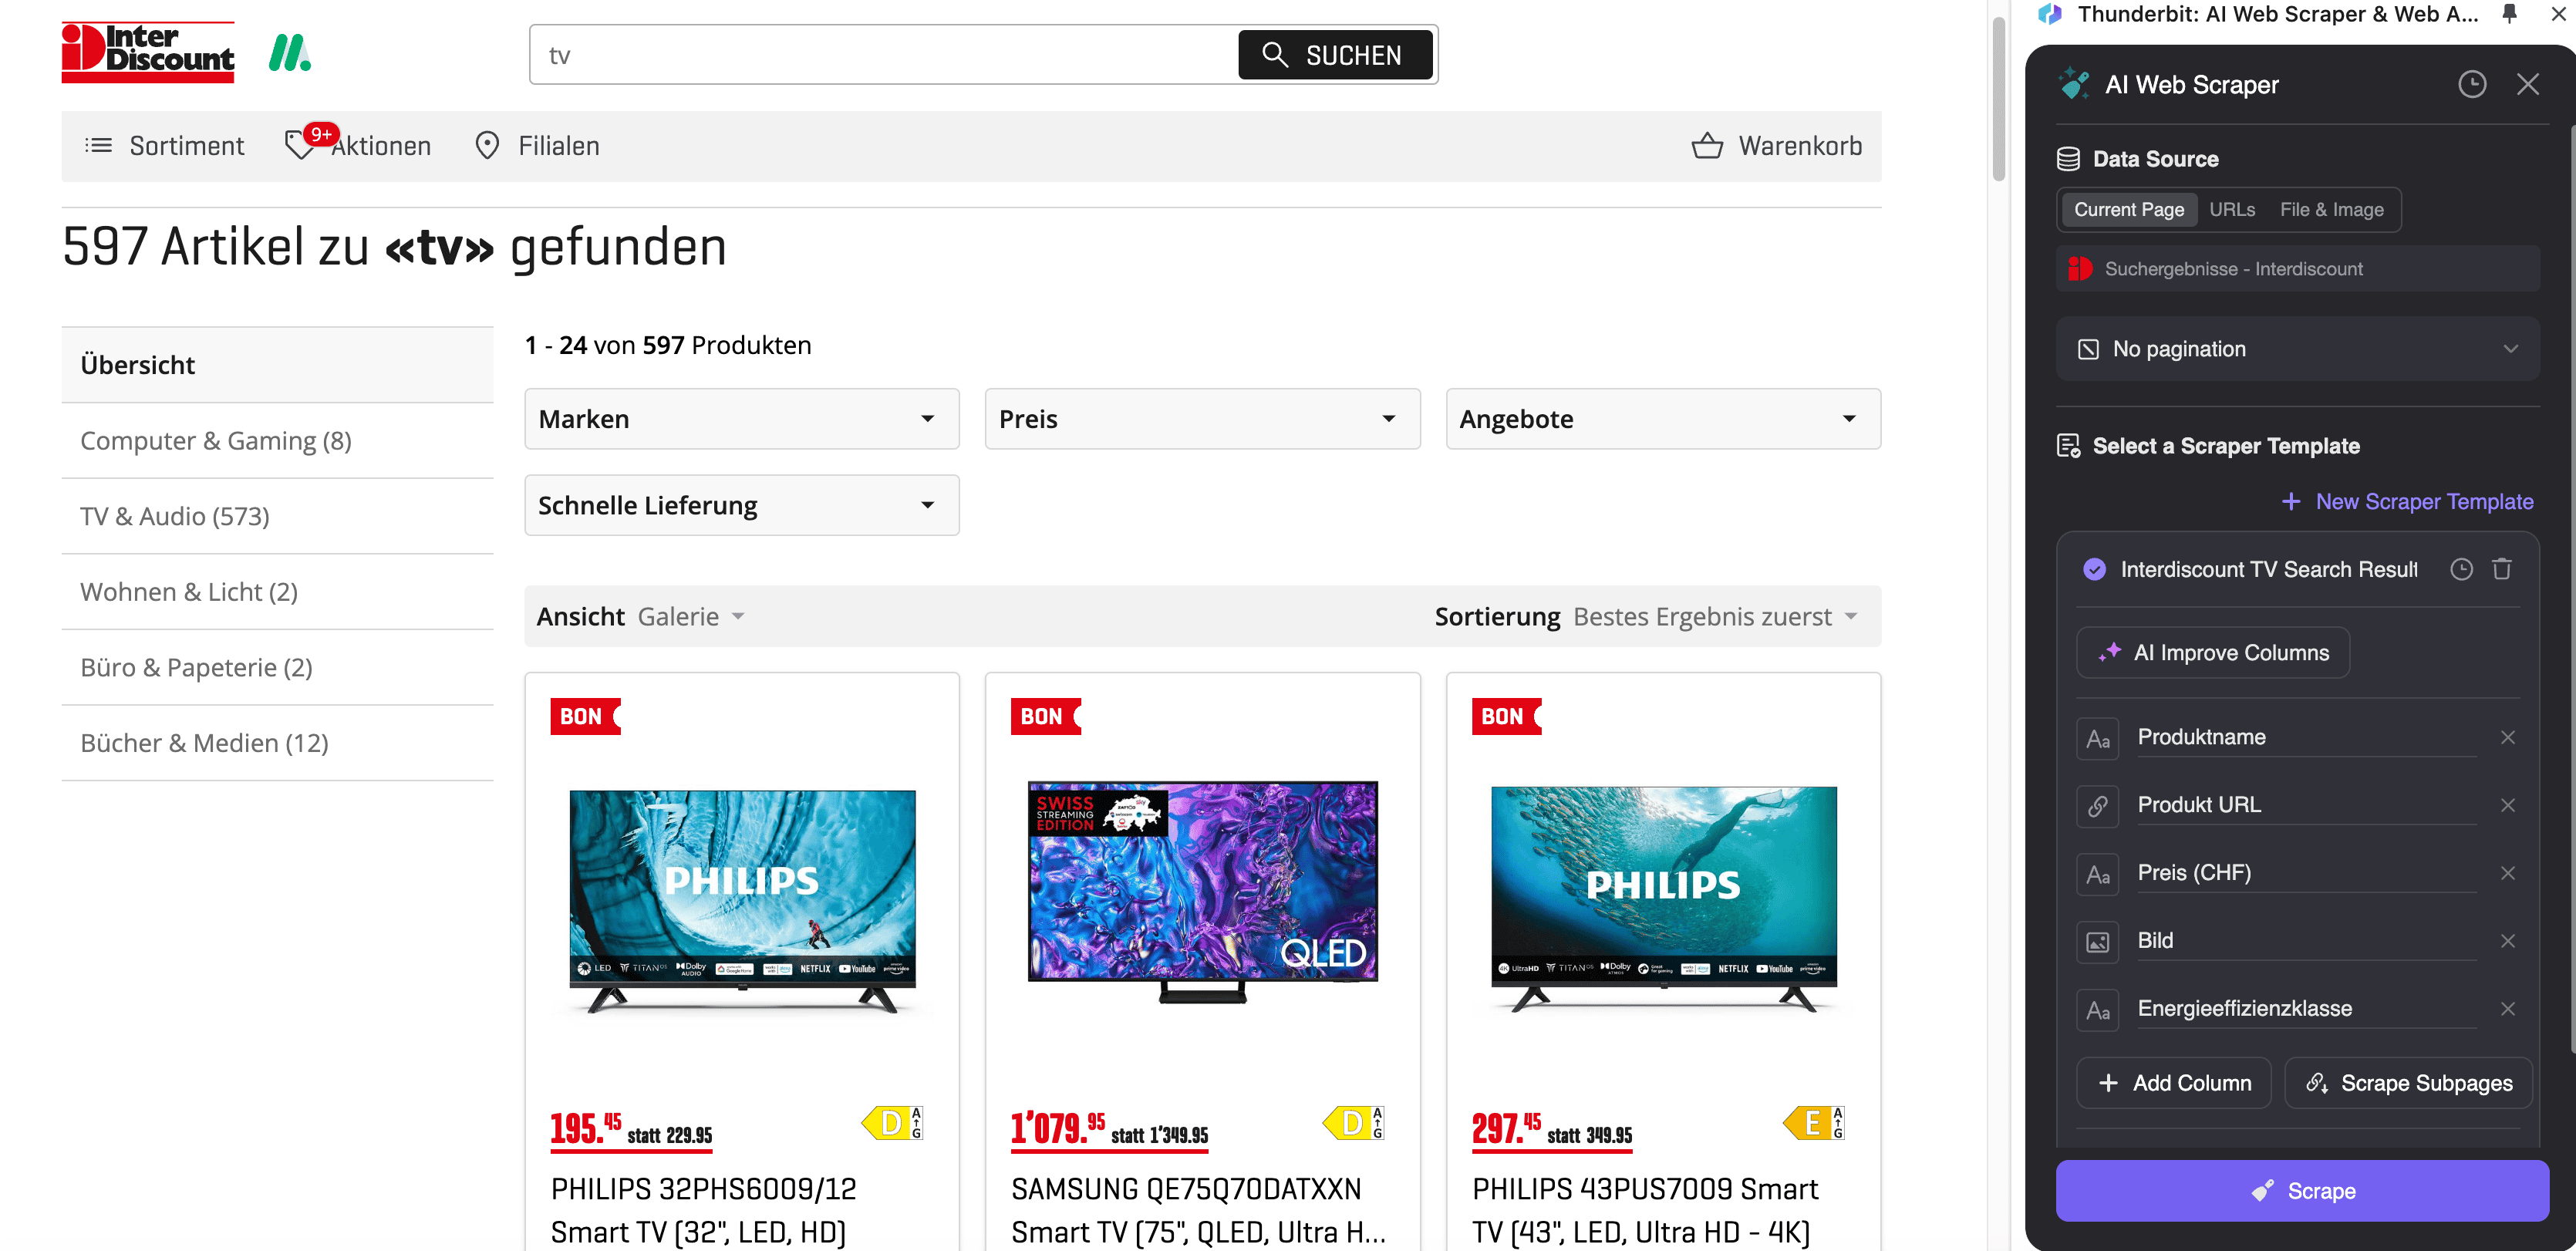Remove the Produktname column
The height and width of the screenshot is (1251, 2576).
coord(2507,737)
